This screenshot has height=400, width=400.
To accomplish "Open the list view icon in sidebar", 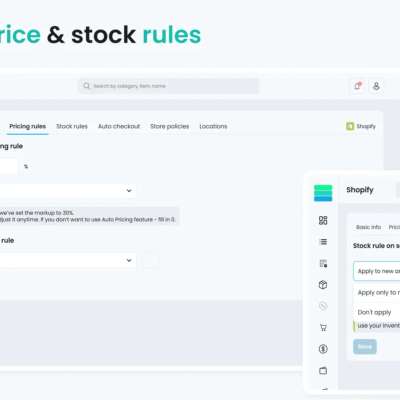I will click(x=323, y=242).
